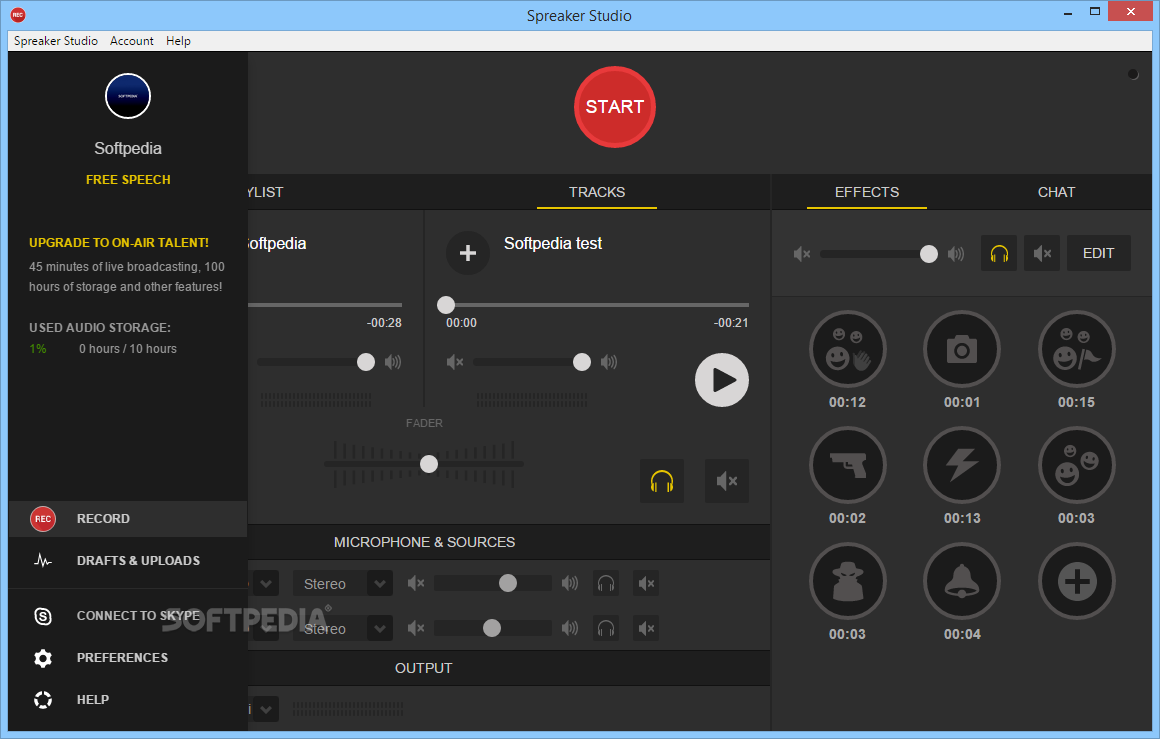
Task: Trigger the camera shutter effect 00:01
Action: (962, 349)
